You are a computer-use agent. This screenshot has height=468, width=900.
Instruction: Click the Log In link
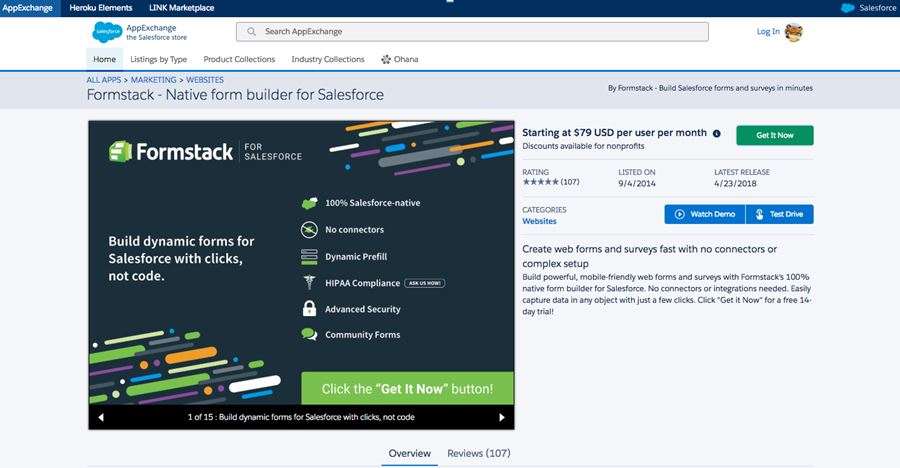click(x=768, y=32)
